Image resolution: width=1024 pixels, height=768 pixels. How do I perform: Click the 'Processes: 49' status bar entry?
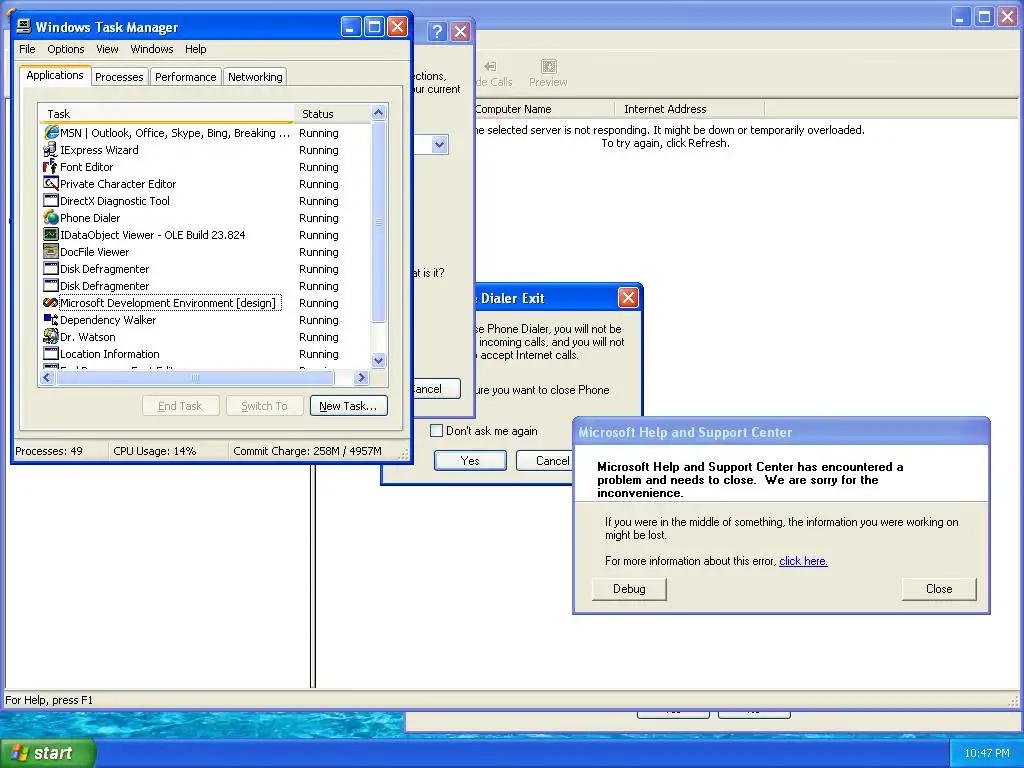pyautogui.click(x=49, y=451)
